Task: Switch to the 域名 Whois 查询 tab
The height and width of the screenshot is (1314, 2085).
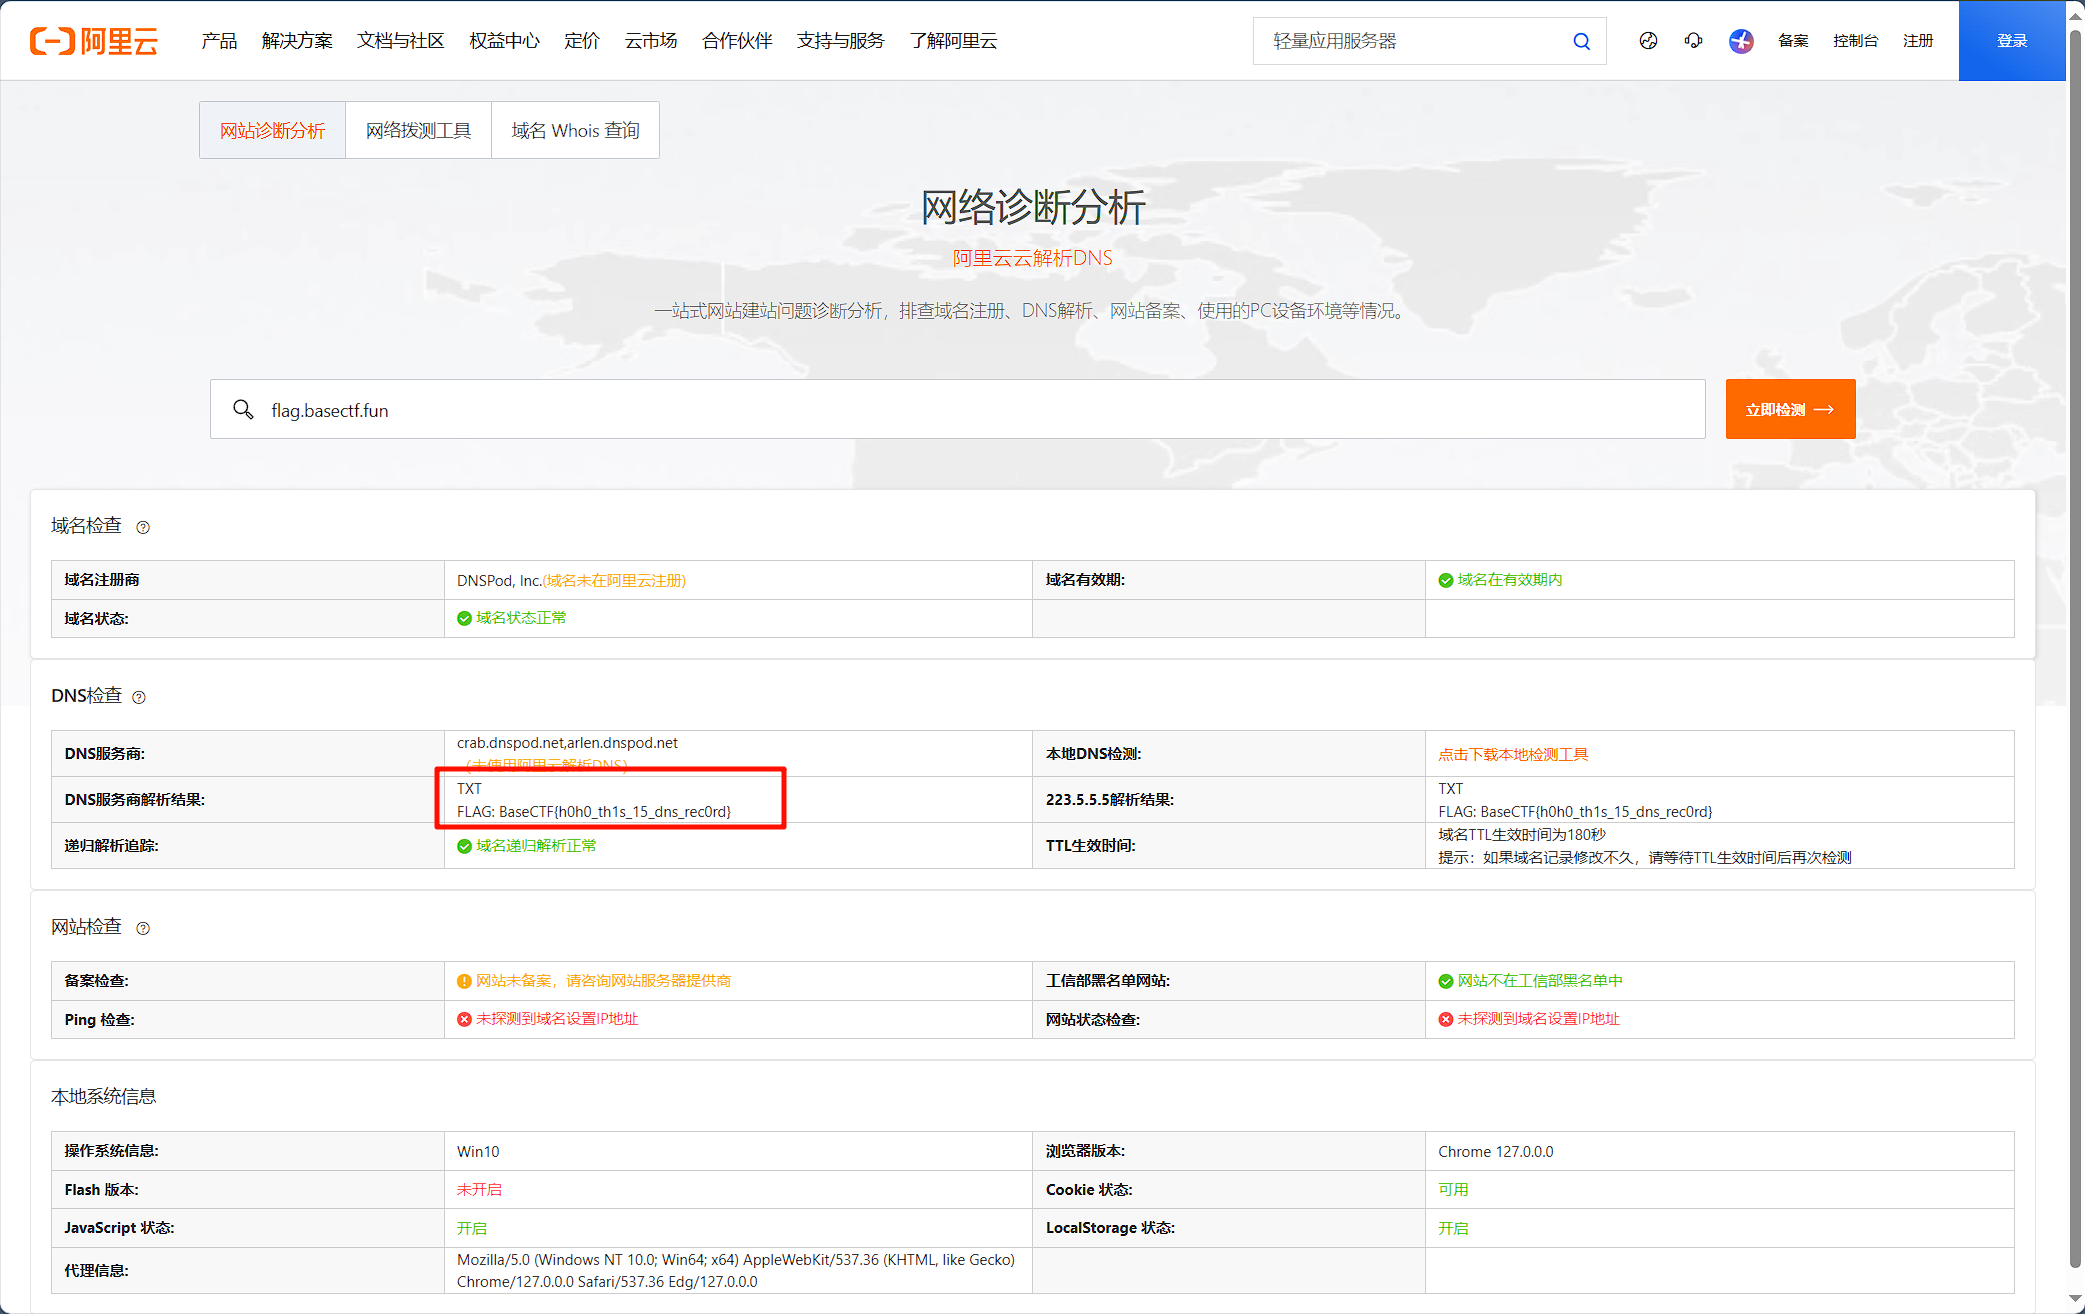Action: pyautogui.click(x=575, y=130)
